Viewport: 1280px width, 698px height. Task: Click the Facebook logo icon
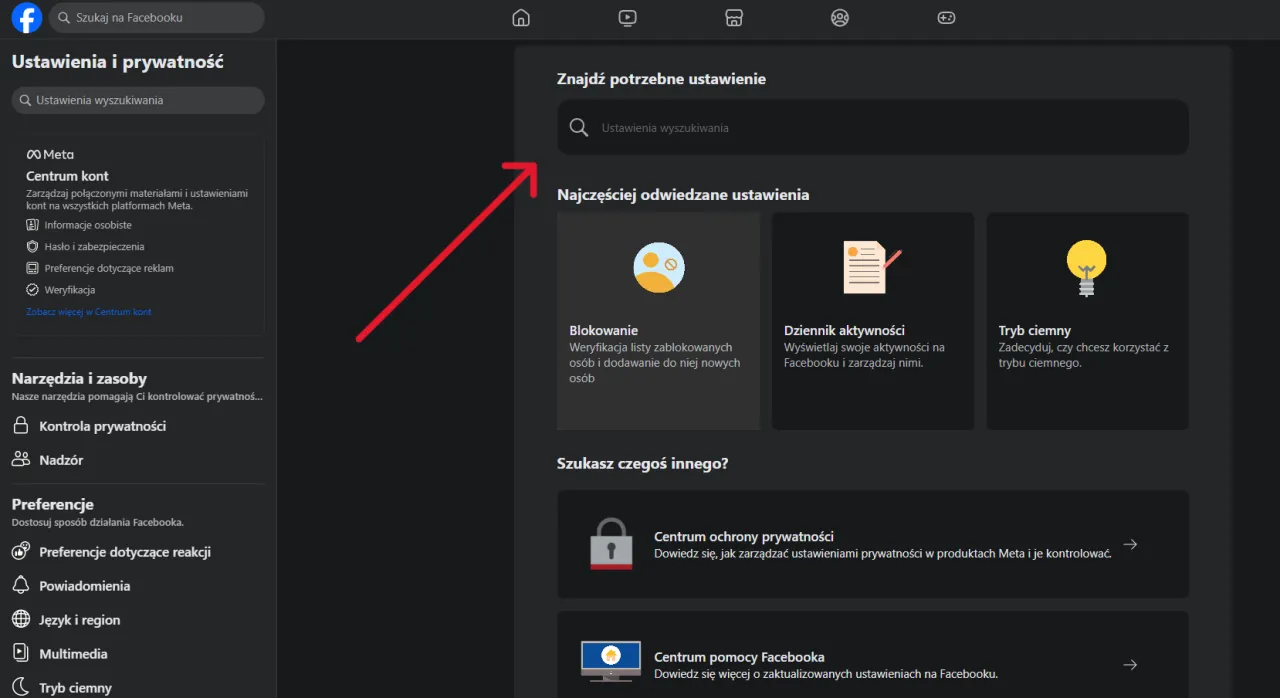click(27, 18)
